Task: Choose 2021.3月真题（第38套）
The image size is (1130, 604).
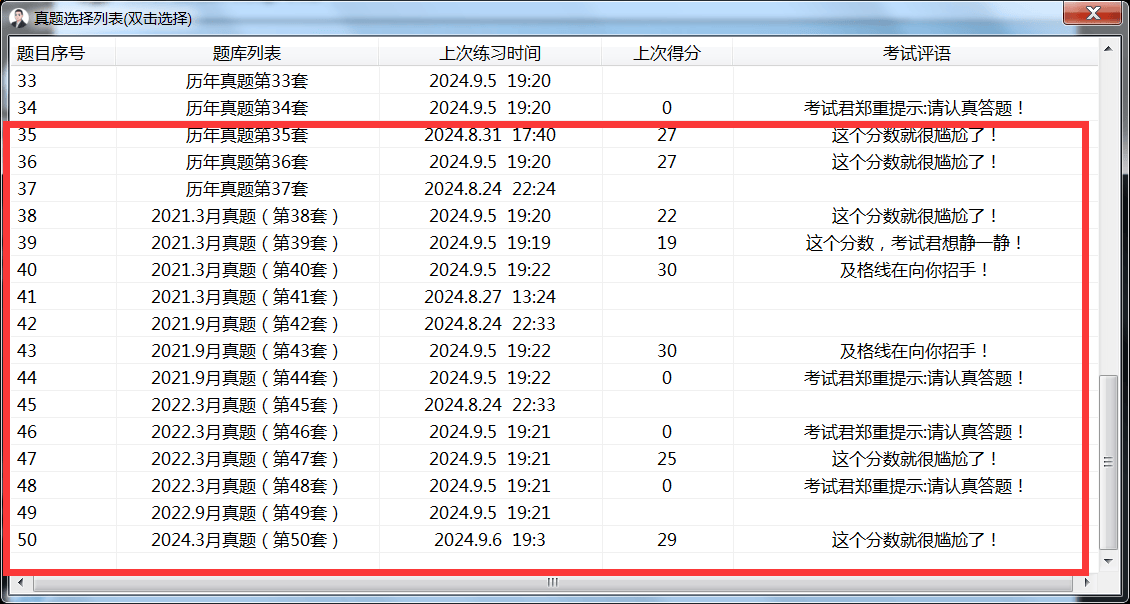Action: click(247, 216)
